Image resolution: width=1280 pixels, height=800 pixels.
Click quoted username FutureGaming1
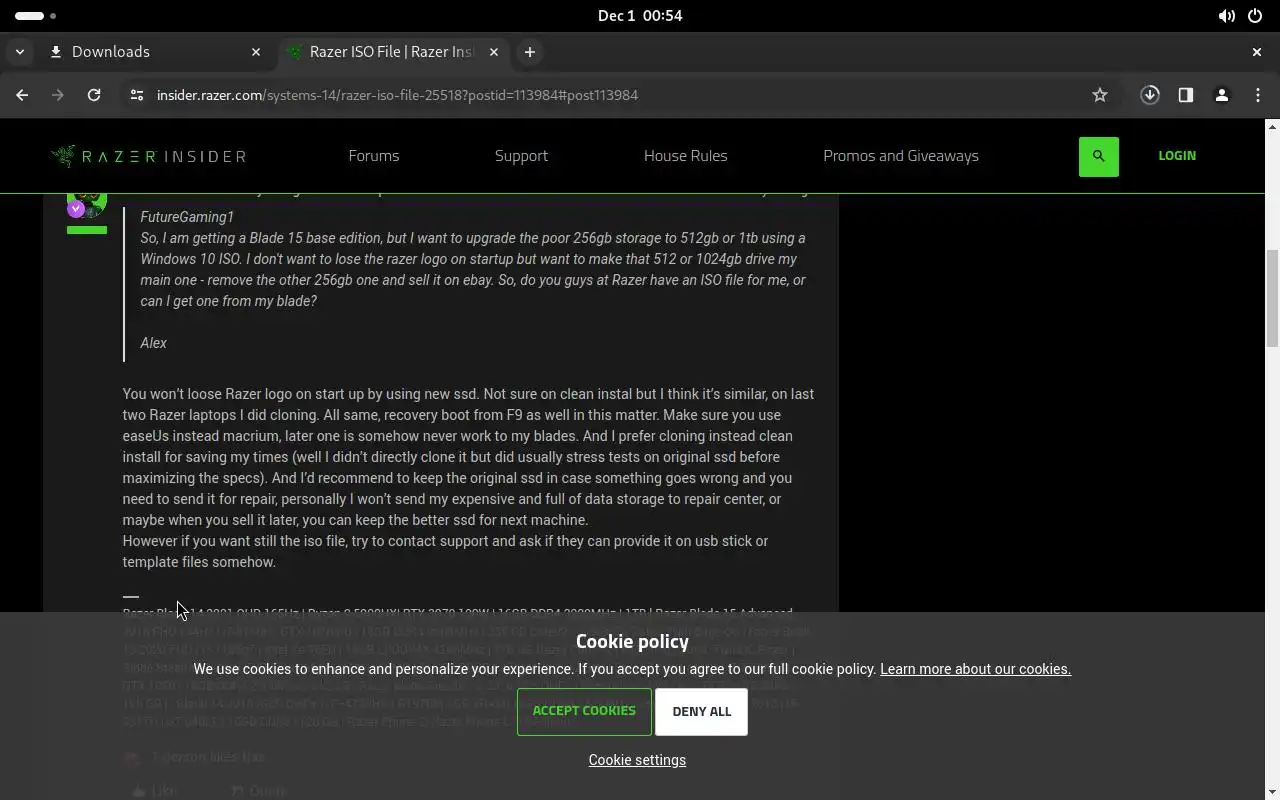tap(187, 217)
